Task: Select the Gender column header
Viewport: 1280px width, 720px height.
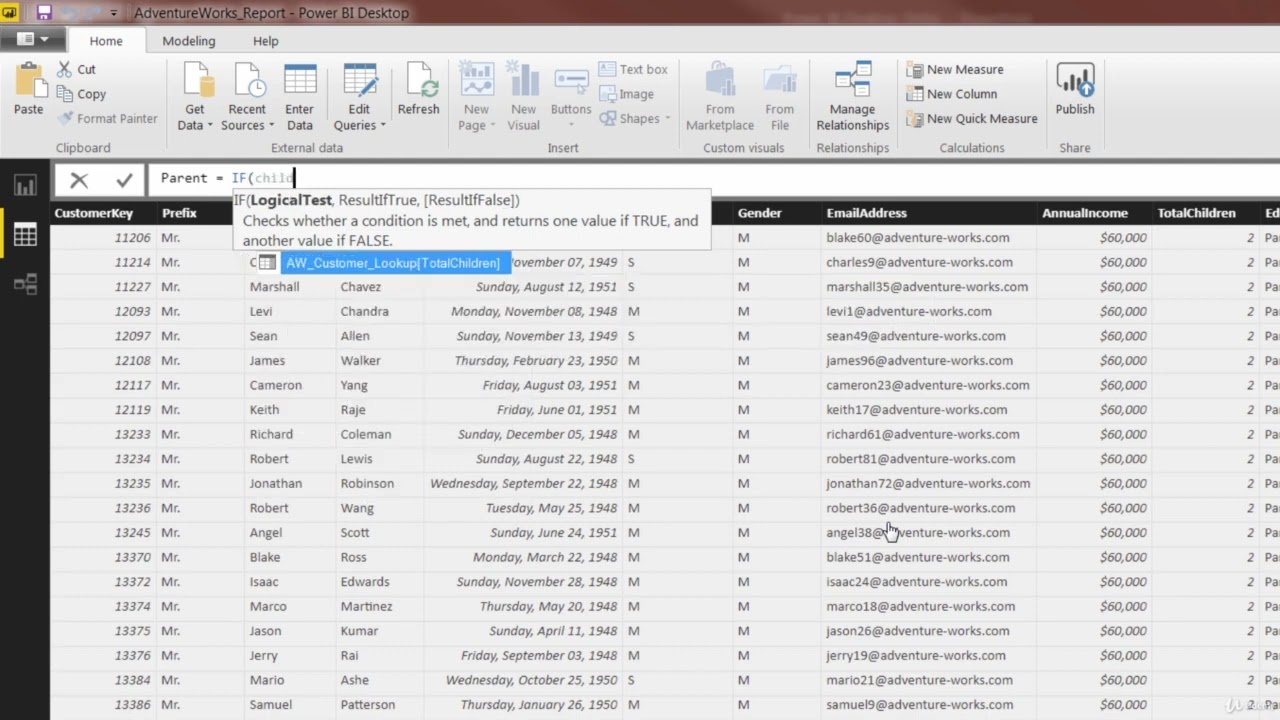Action: tap(775, 213)
